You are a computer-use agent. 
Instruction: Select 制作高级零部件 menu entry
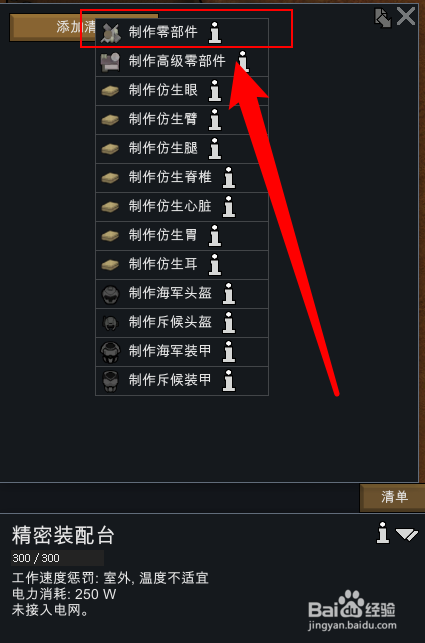tap(182, 62)
